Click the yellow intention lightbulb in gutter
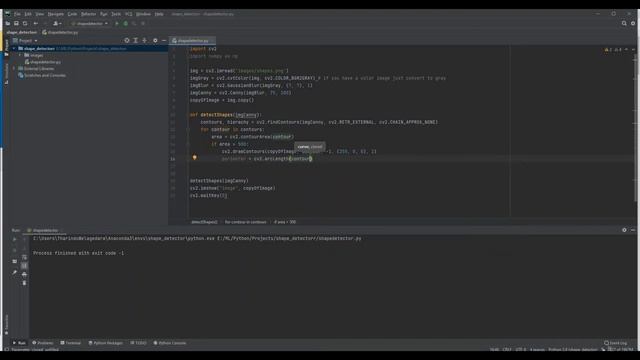 (x=195, y=158)
